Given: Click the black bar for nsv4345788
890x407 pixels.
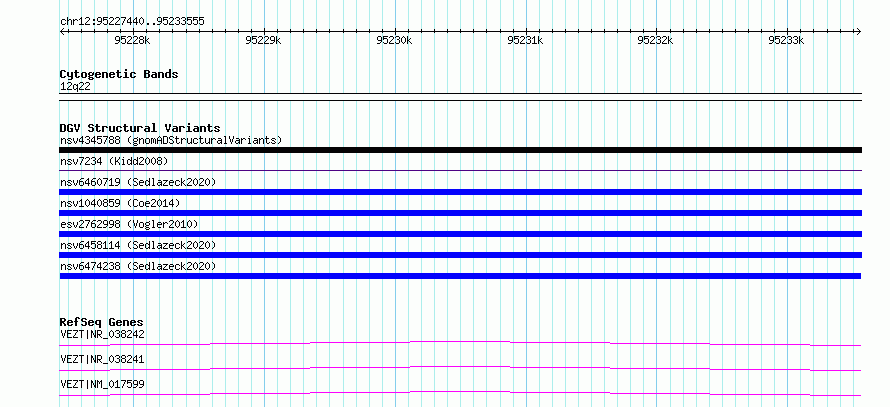Looking at the screenshot, I should (x=461, y=150).
